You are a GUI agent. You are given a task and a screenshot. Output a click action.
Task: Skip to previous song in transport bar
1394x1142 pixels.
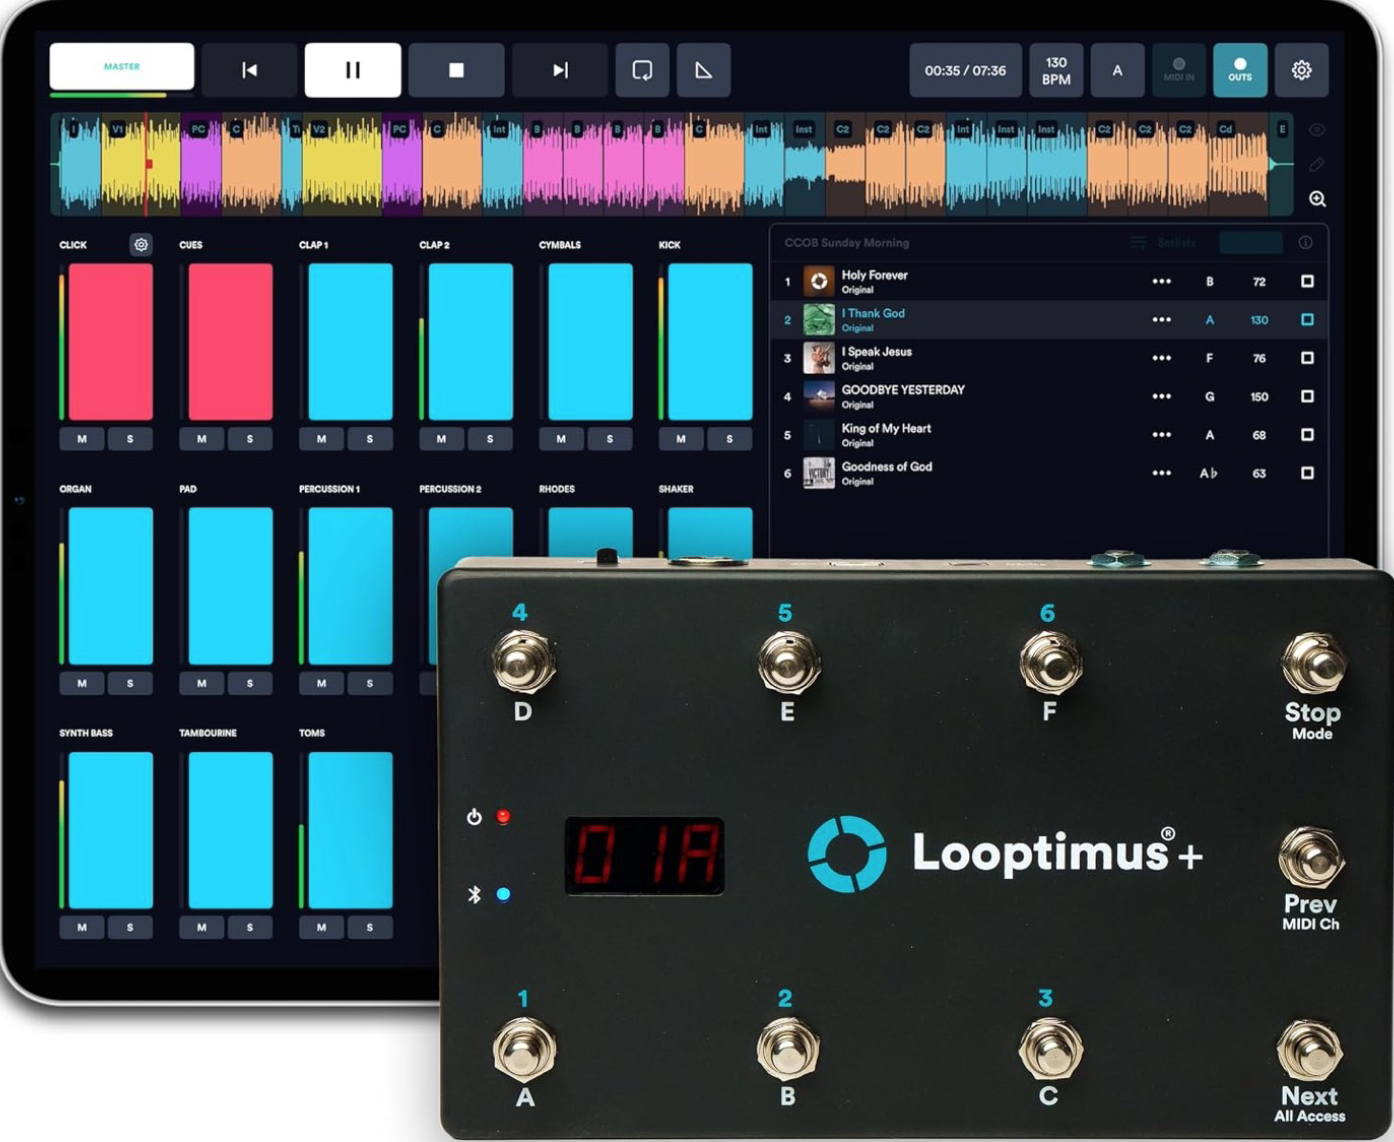250,70
